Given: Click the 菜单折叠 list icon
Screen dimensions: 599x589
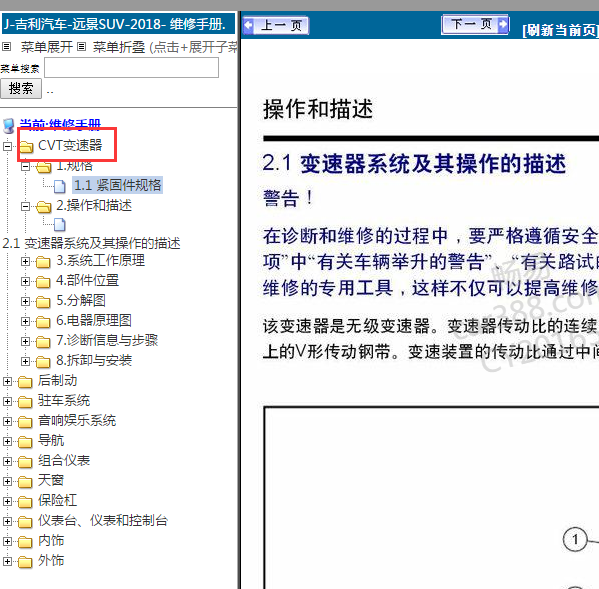Looking at the screenshot, I should point(81,47).
